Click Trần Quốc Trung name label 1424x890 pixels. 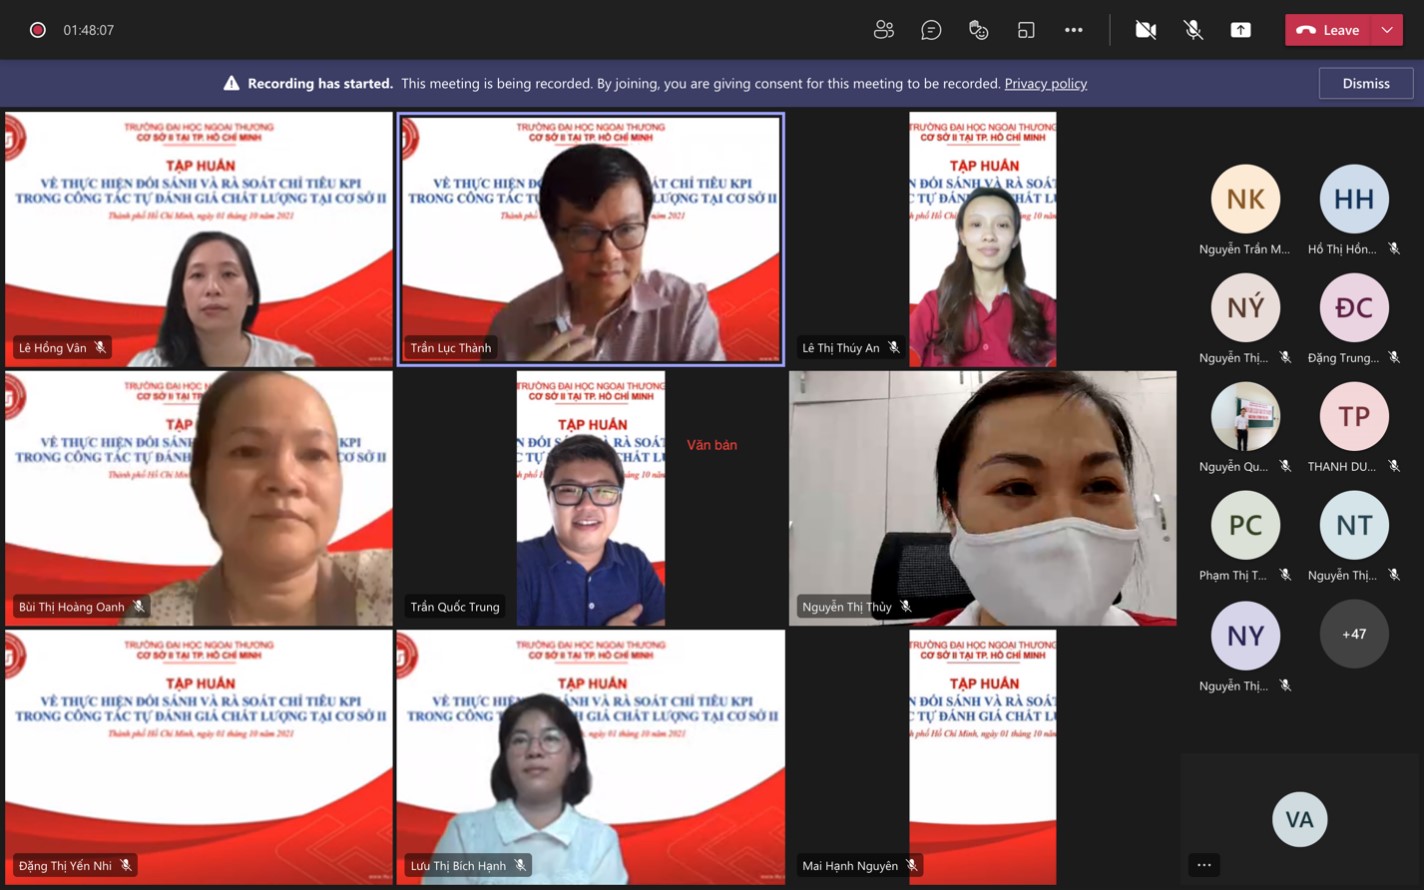(455, 607)
